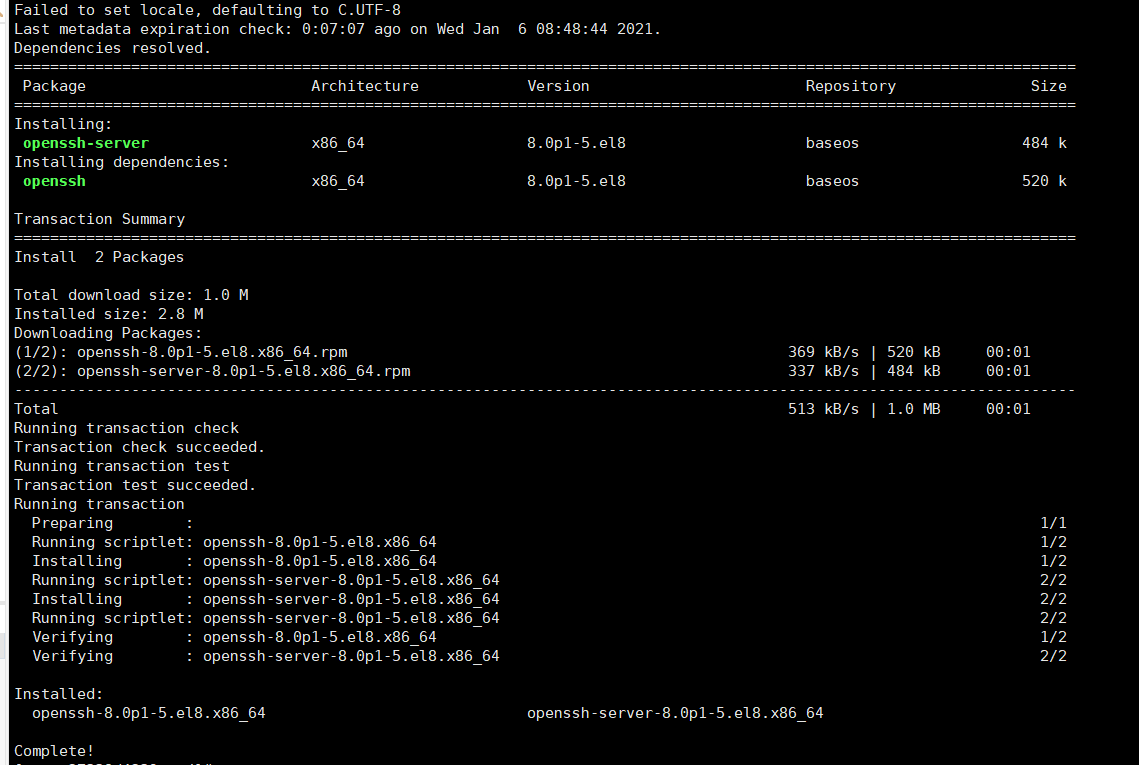The width and height of the screenshot is (1139, 765).
Task: Click the Repository column header
Action: point(850,85)
